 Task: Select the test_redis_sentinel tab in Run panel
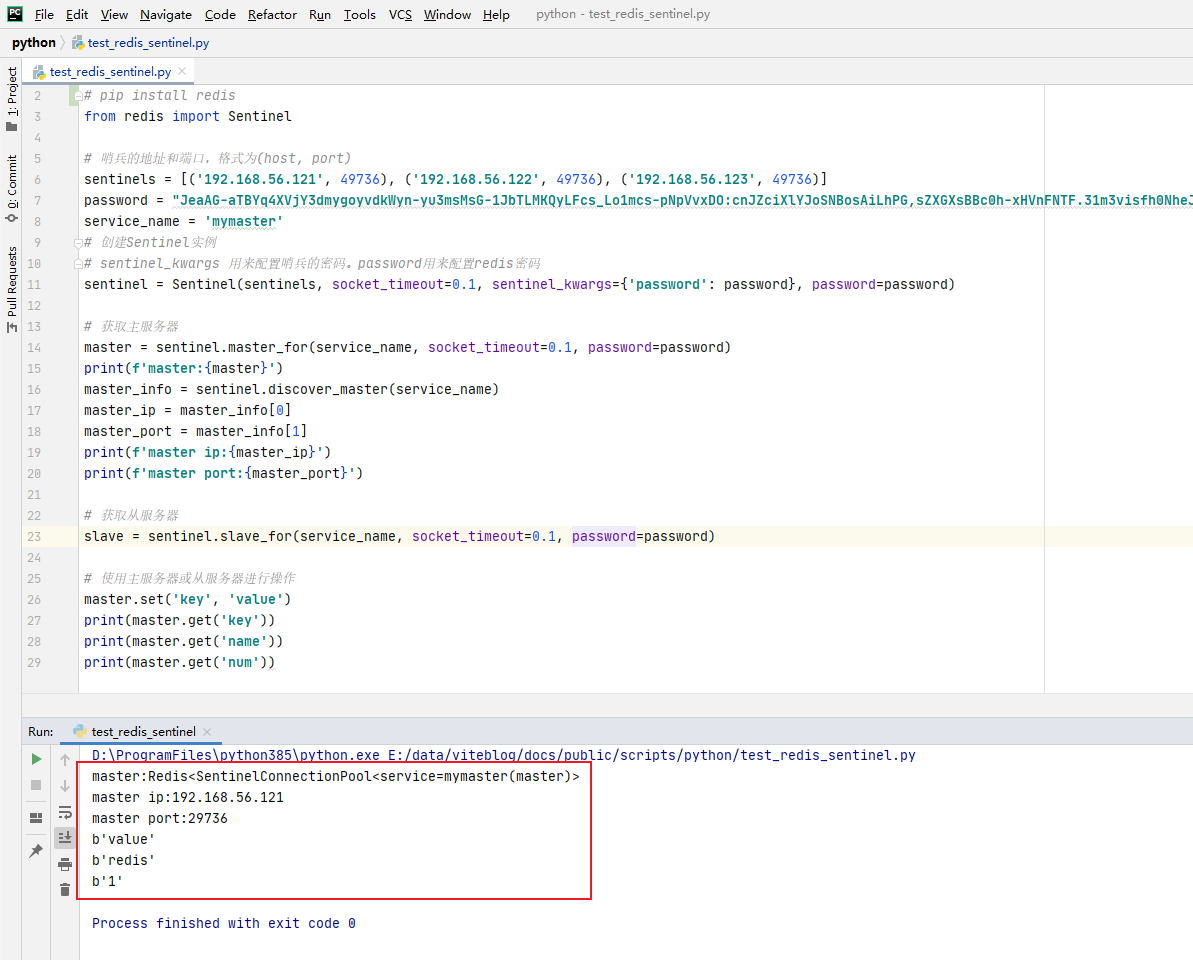click(x=144, y=732)
